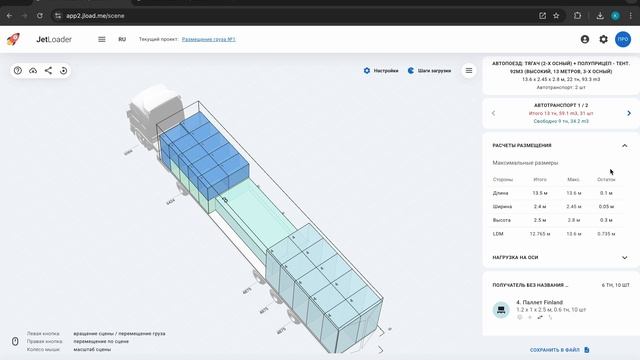Click the browser profile avatar
This screenshot has width=640, height=360.
(x=615, y=16)
